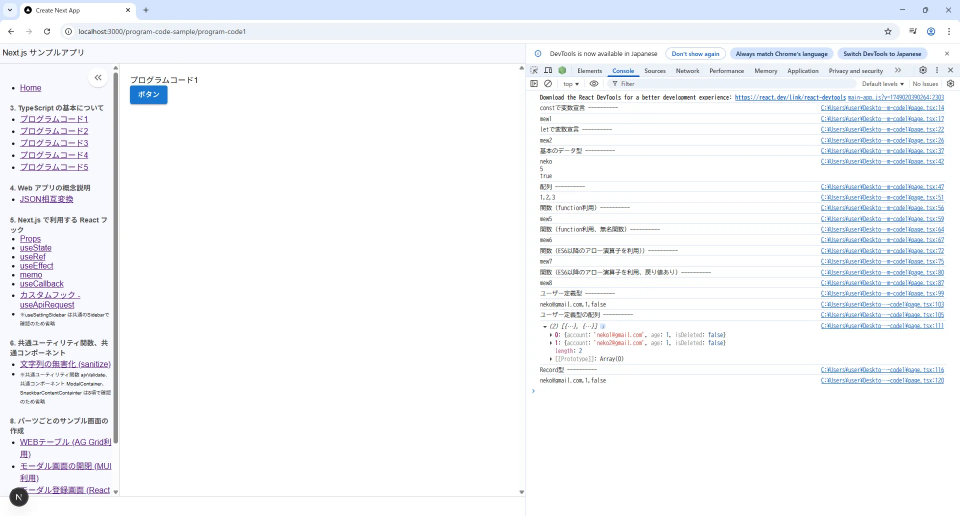Click the sidebar vertical scrollbar
The height and width of the screenshot is (516, 960).
[115, 257]
